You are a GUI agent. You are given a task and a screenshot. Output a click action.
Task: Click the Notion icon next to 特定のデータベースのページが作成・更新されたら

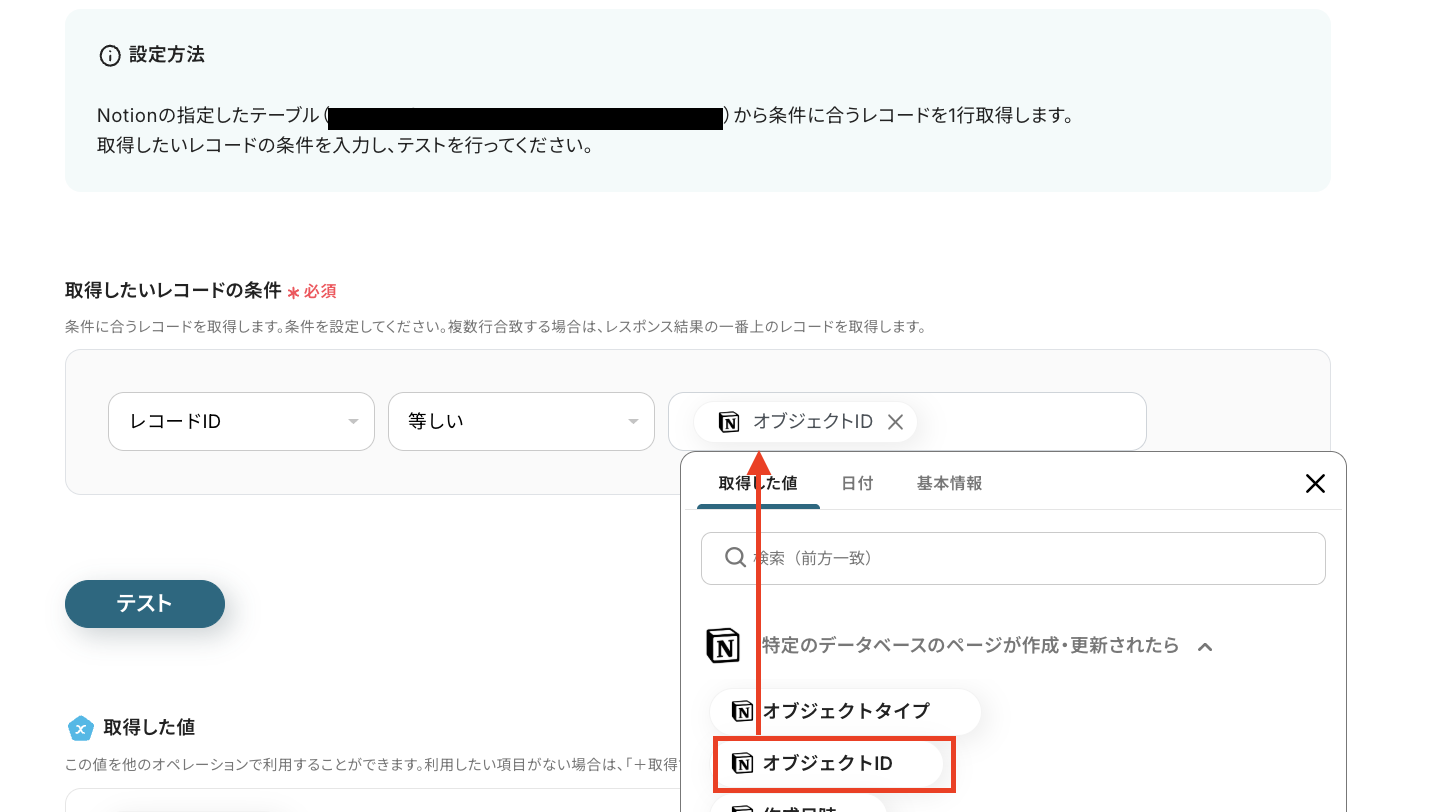tap(724, 645)
